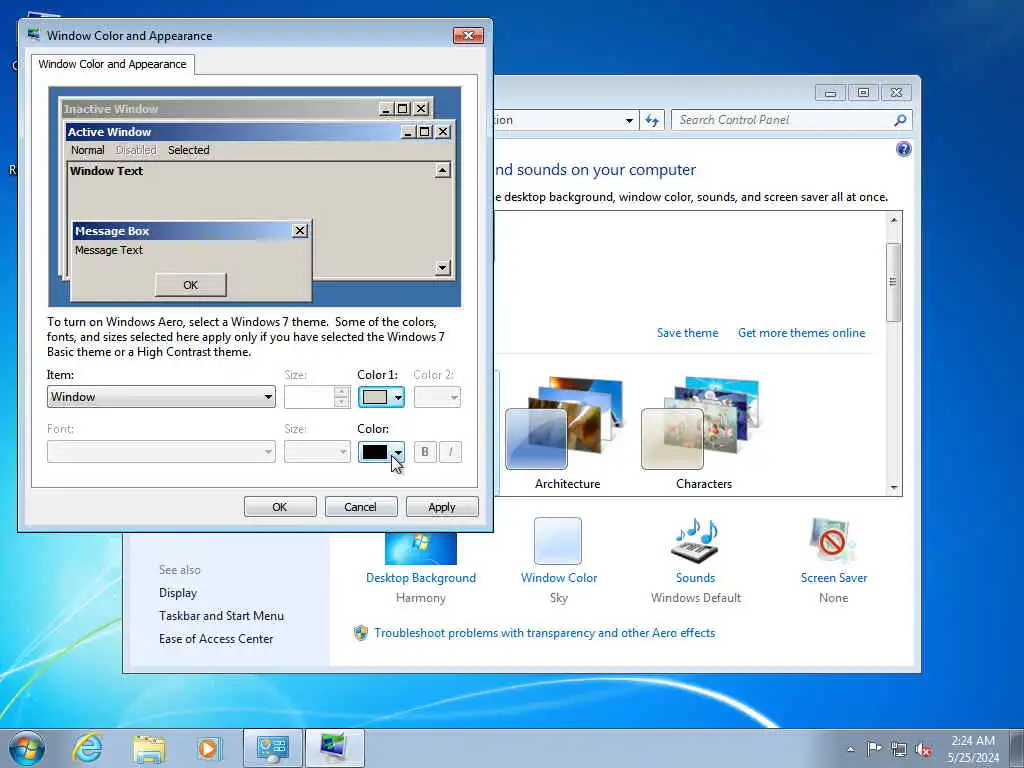Click the black font Color swatch
This screenshot has width=1024, height=768.
coord(375,452)
